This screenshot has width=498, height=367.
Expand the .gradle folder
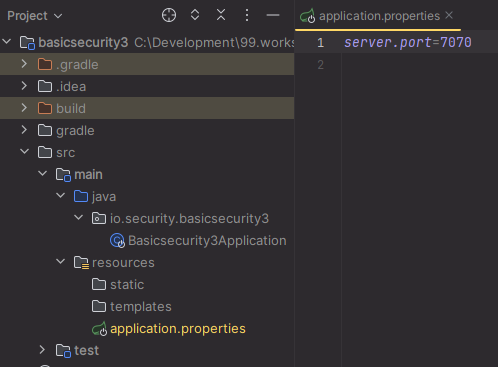click(24, 64)
